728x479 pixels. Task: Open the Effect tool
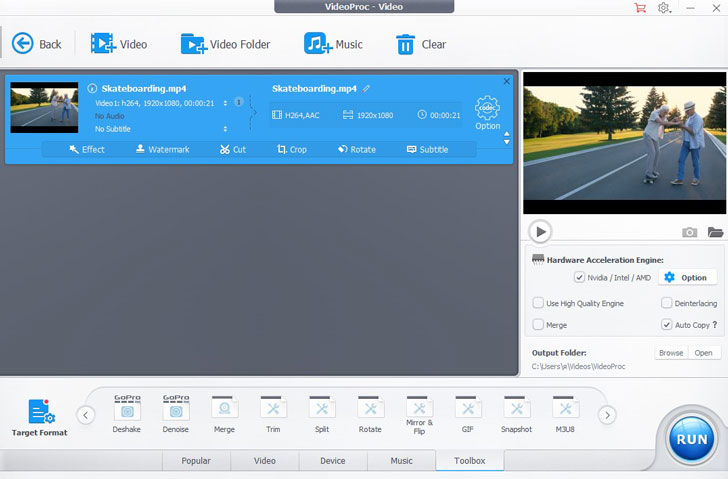click(87, 149)
